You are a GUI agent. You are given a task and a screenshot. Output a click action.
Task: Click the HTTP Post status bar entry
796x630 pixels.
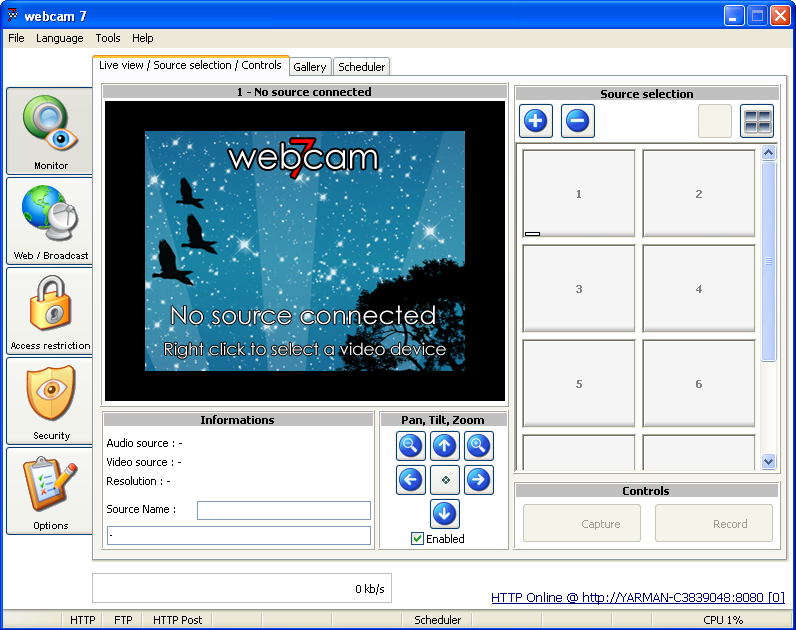177,620
